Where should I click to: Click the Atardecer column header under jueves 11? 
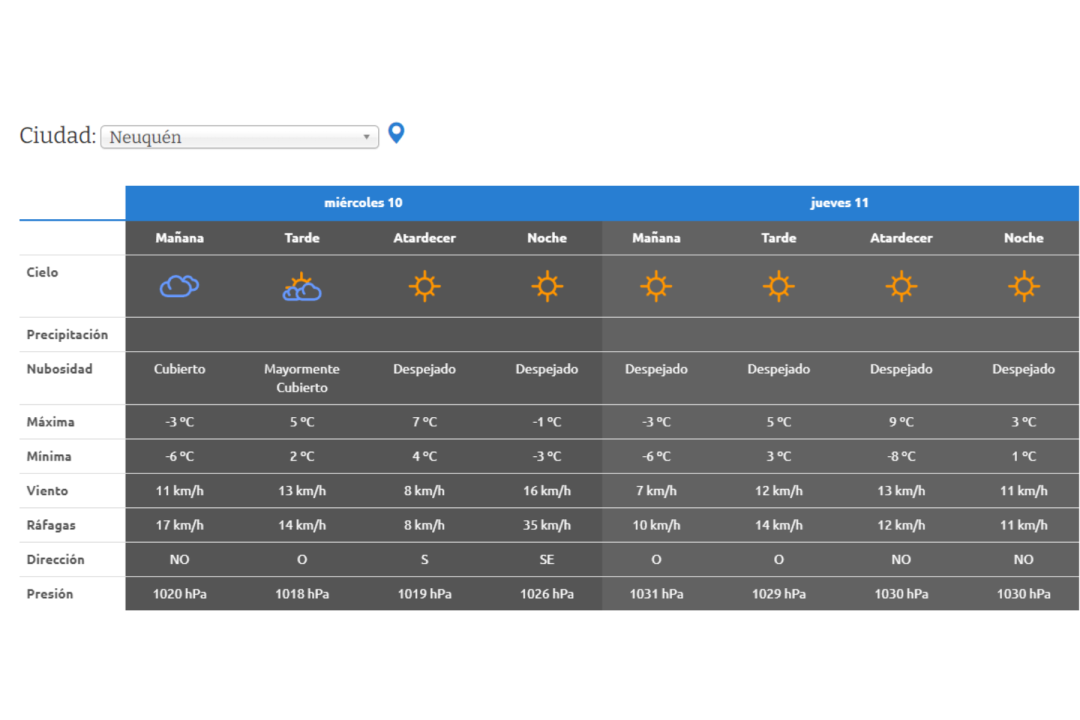point(901,238)
